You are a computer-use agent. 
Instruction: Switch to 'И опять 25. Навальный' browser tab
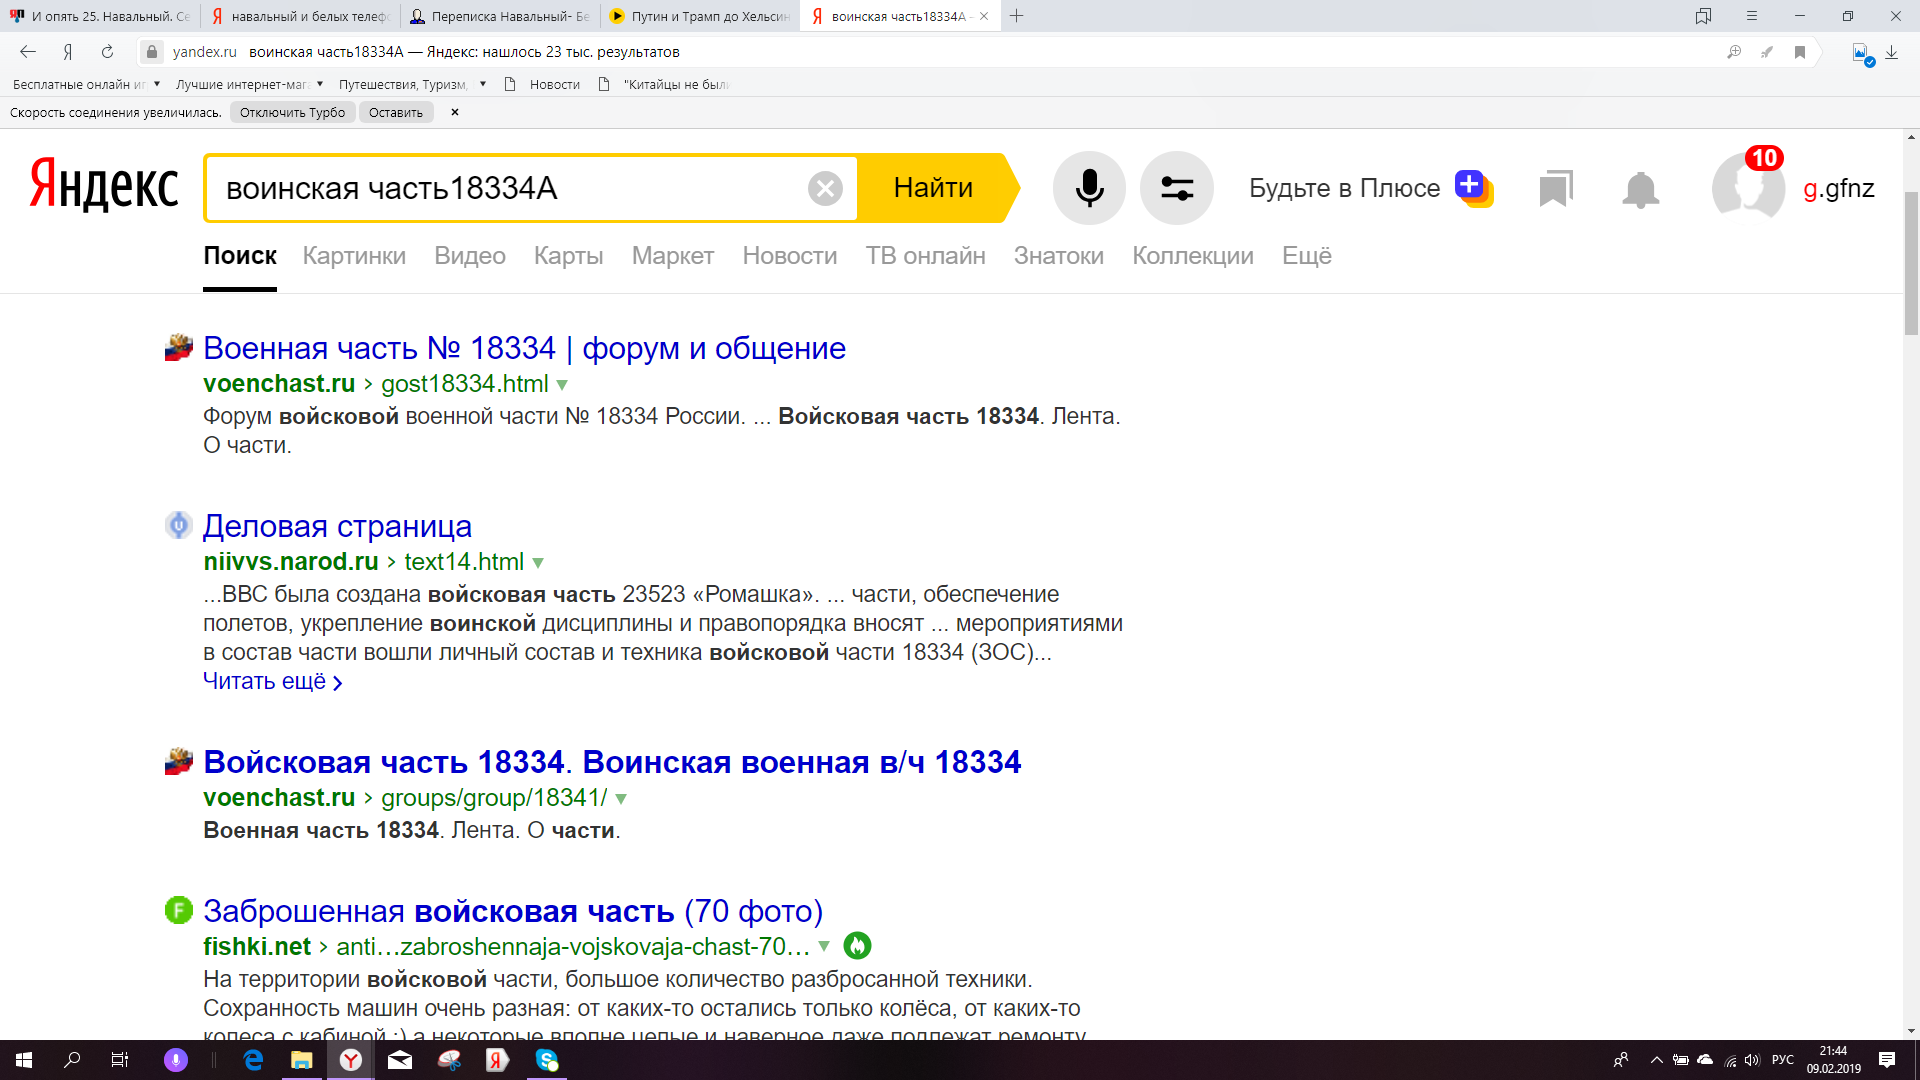tap(100, 16)
